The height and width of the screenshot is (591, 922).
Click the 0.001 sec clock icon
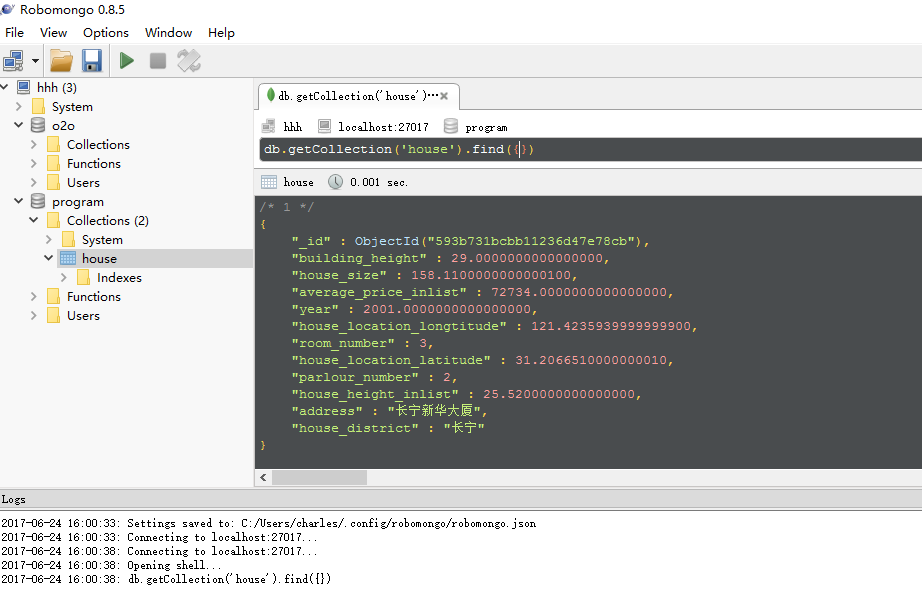pos(335,182)
